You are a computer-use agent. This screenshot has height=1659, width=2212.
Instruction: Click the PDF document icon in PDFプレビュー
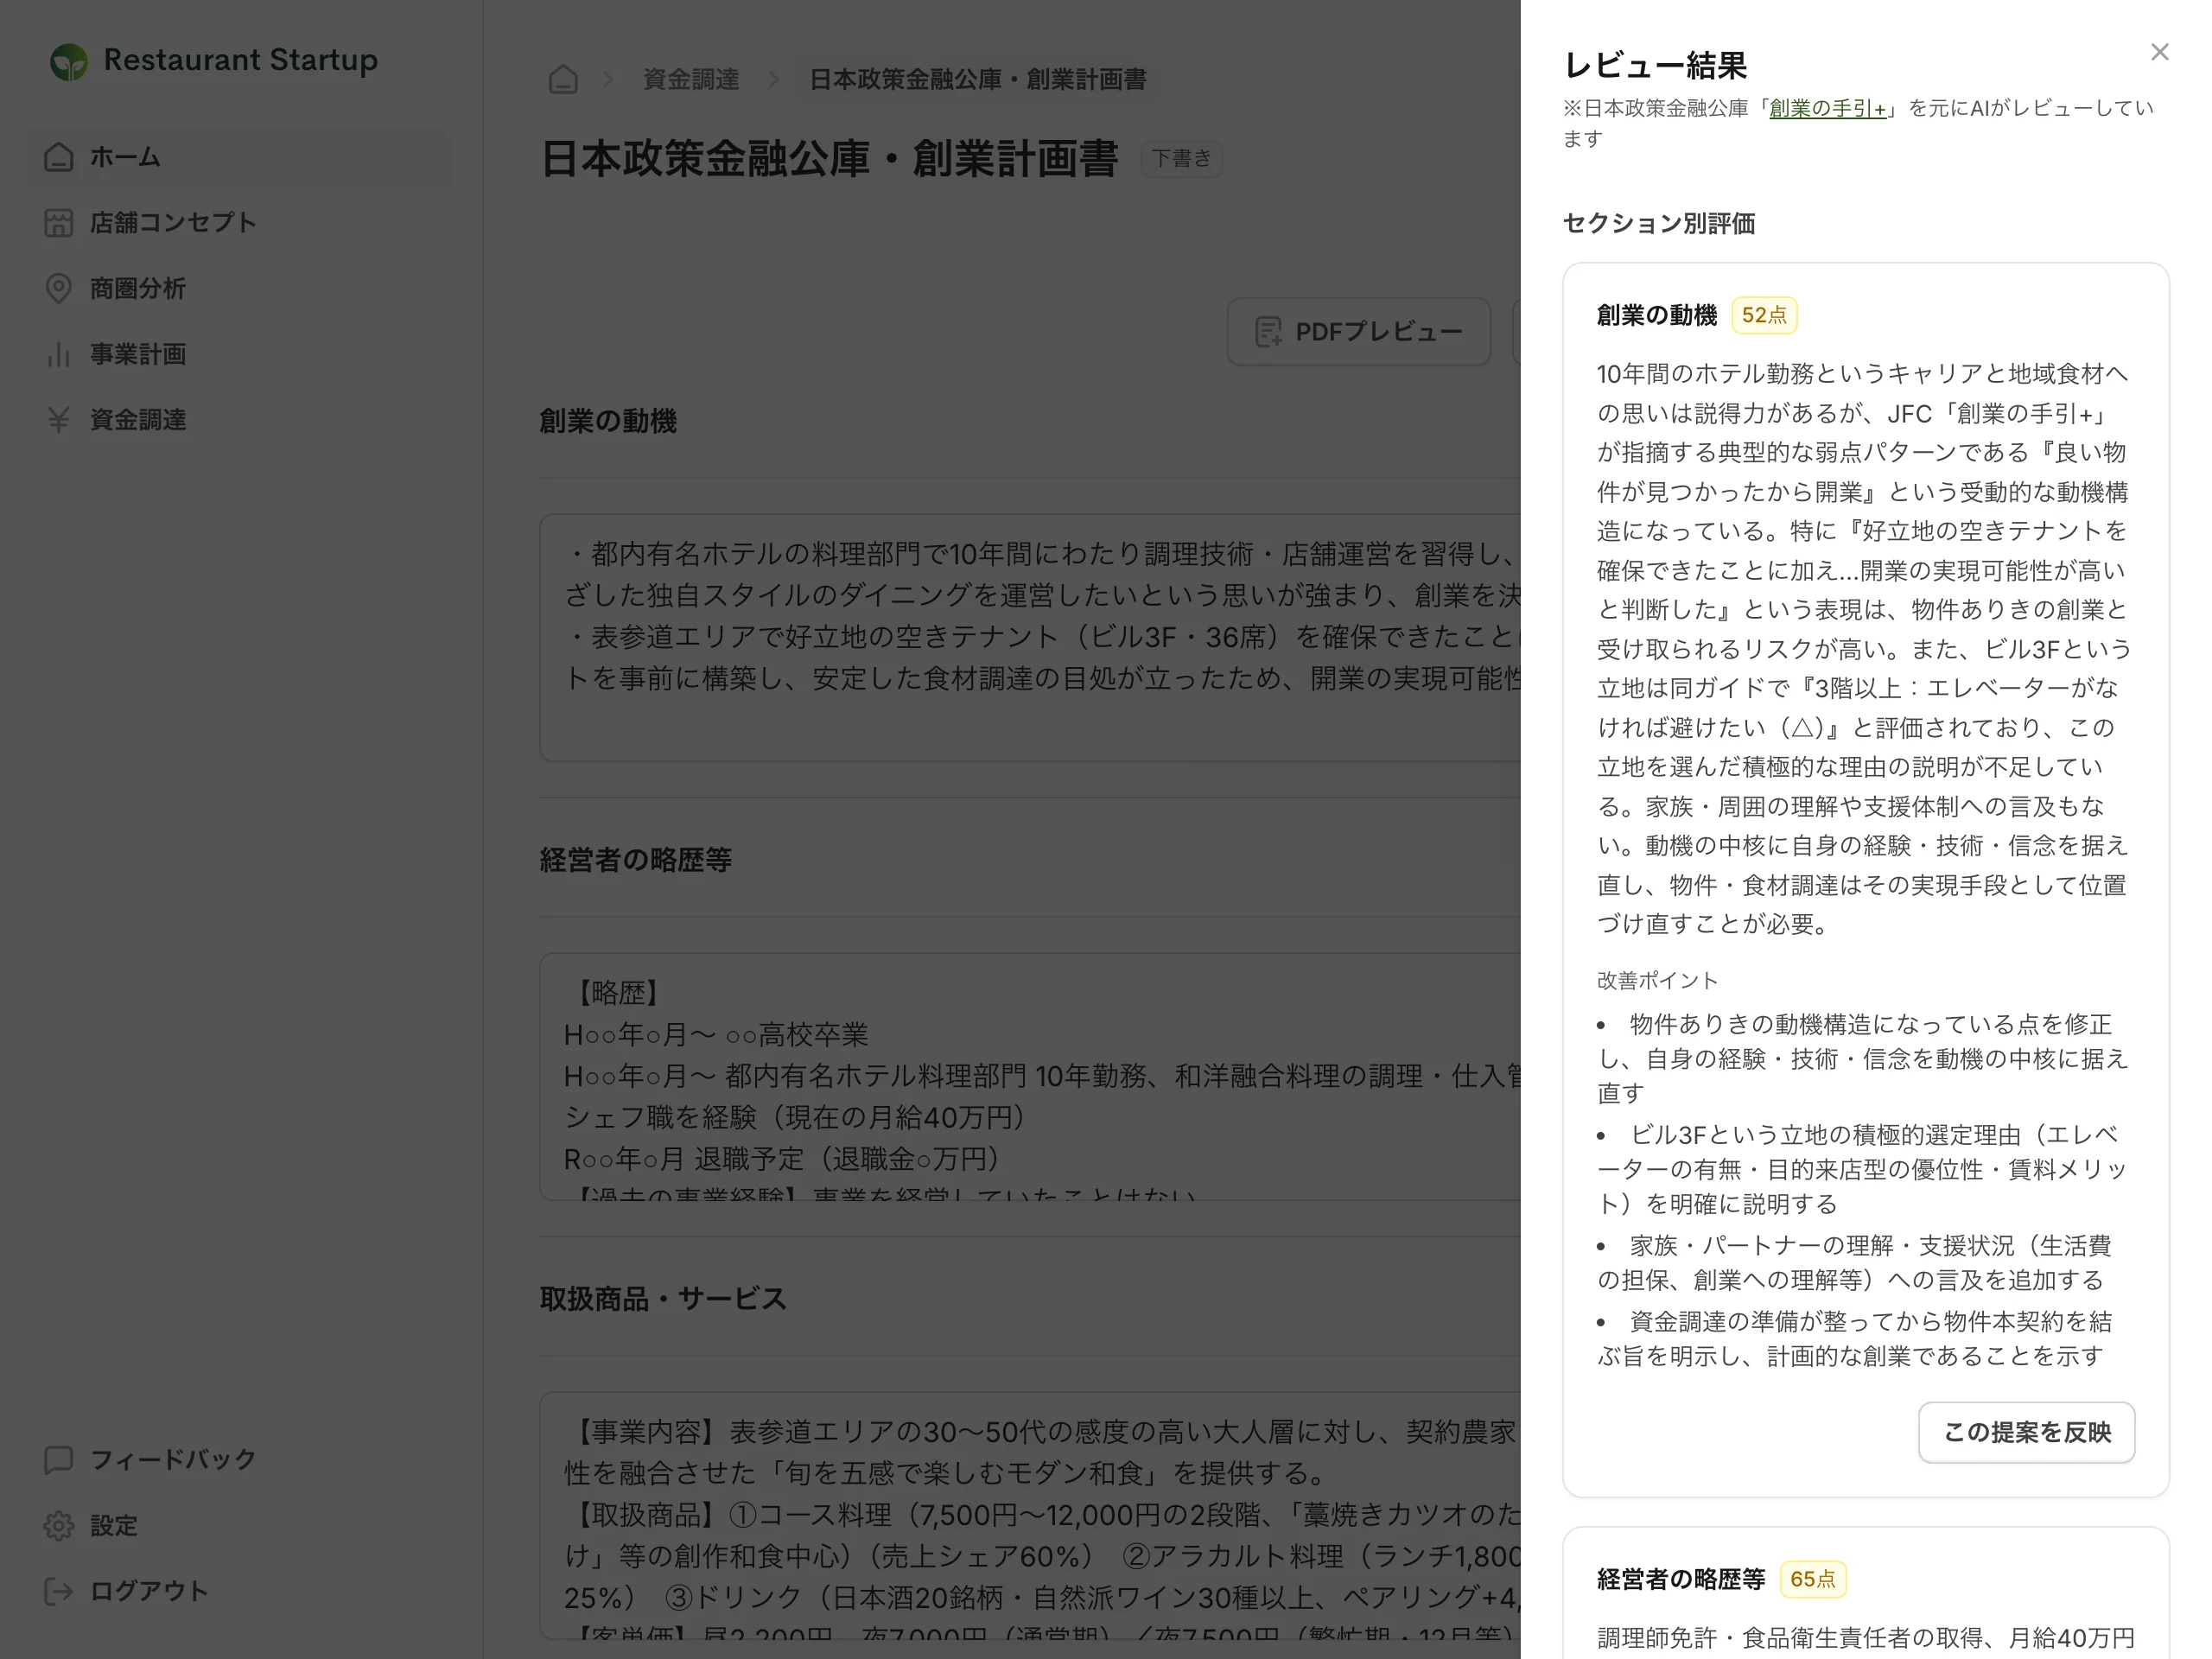coord(1269,332)
